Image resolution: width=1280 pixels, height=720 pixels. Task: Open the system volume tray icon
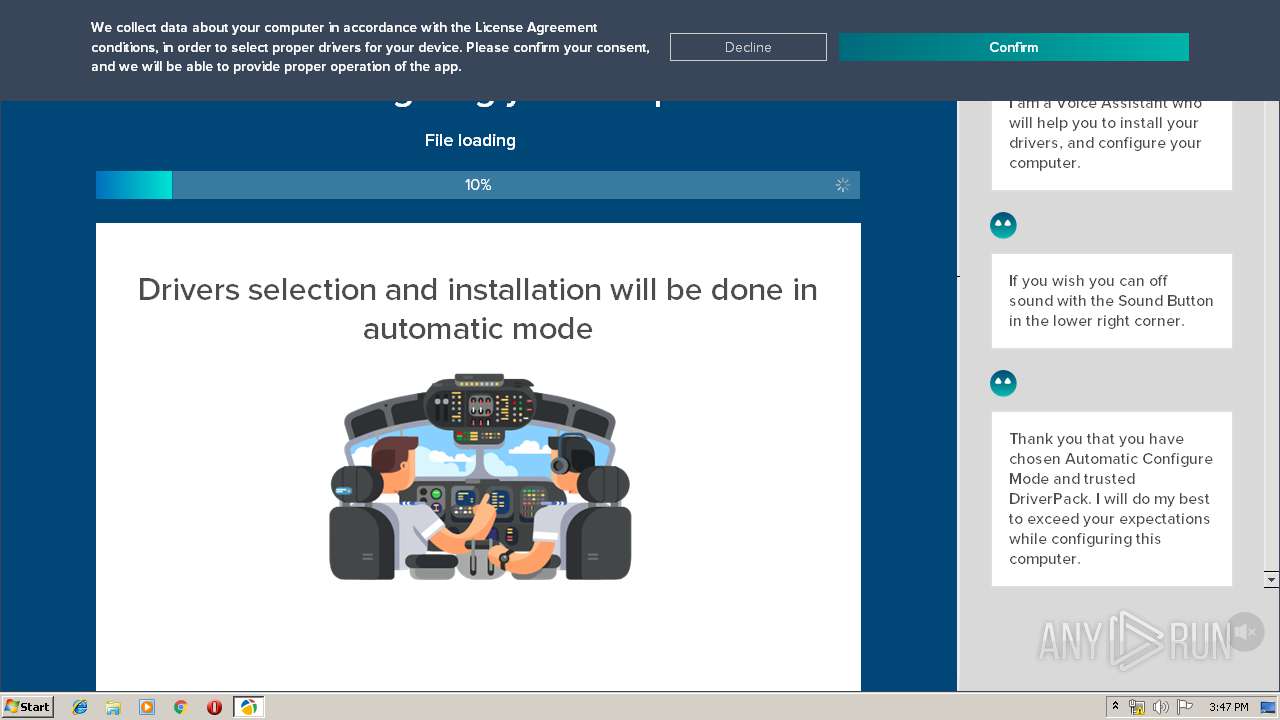point(1161,707)
